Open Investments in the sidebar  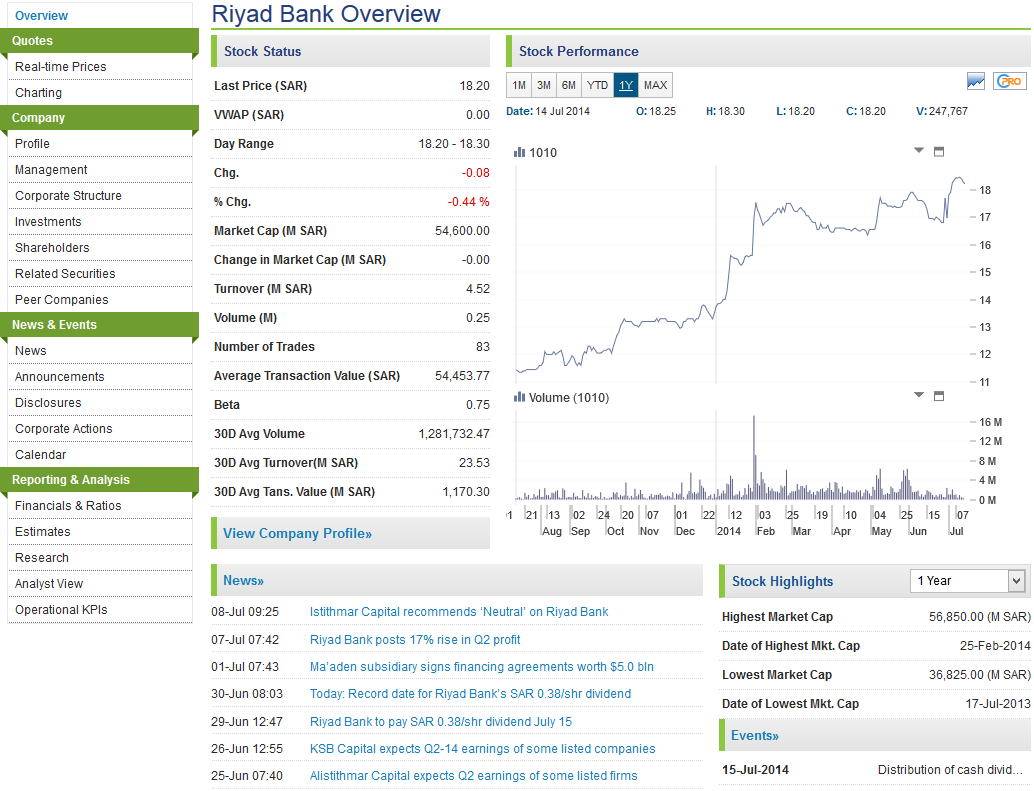[x=48, y=221]
